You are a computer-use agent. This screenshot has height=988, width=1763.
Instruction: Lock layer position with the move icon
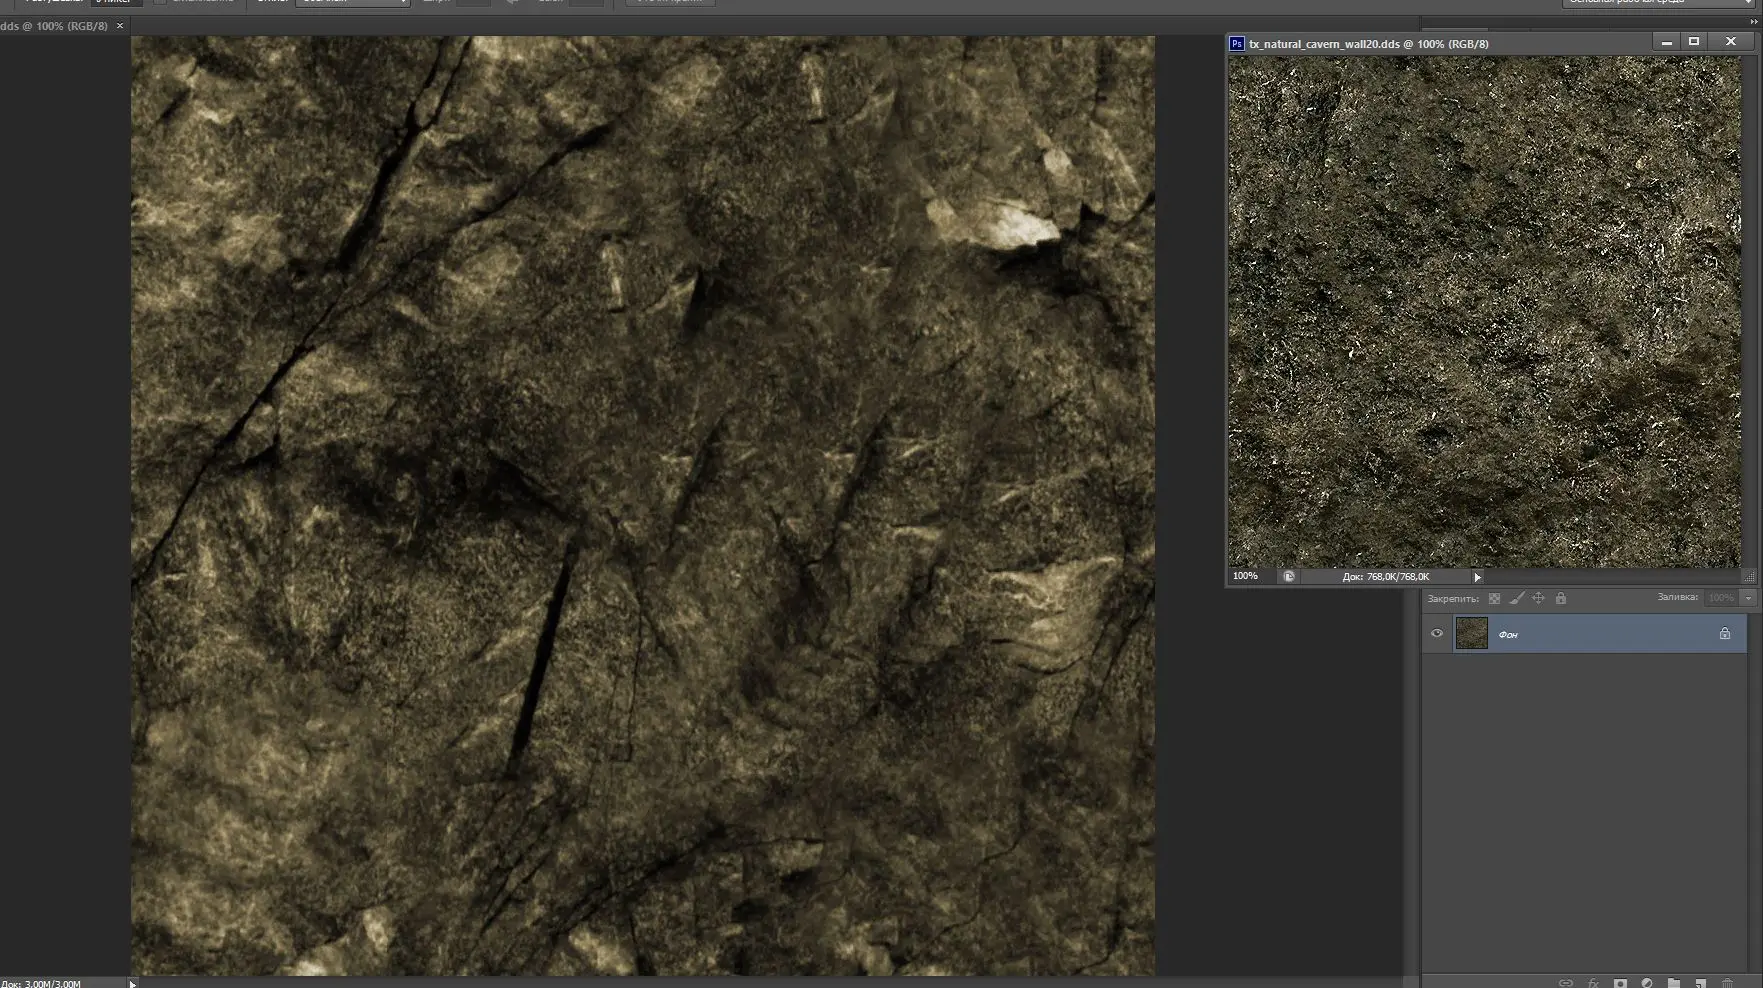click(1538, 598)
